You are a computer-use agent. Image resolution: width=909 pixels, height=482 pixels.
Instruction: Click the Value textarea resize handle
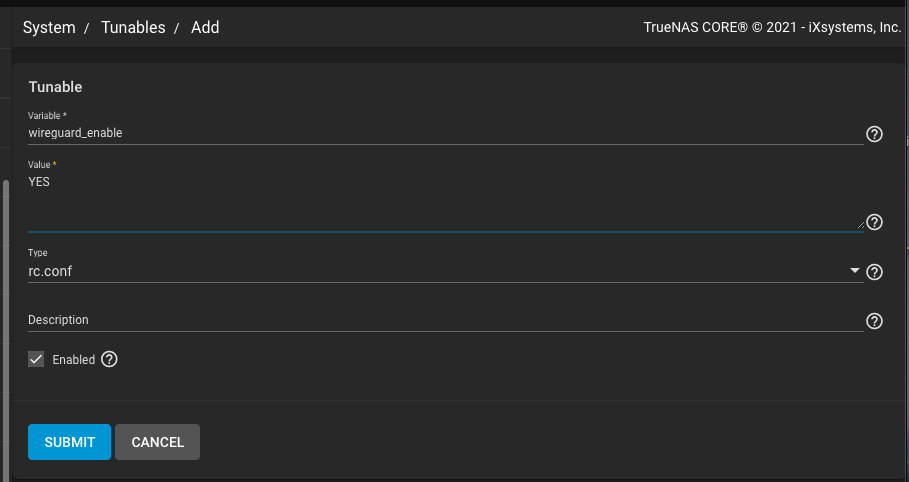click(859, 225)
